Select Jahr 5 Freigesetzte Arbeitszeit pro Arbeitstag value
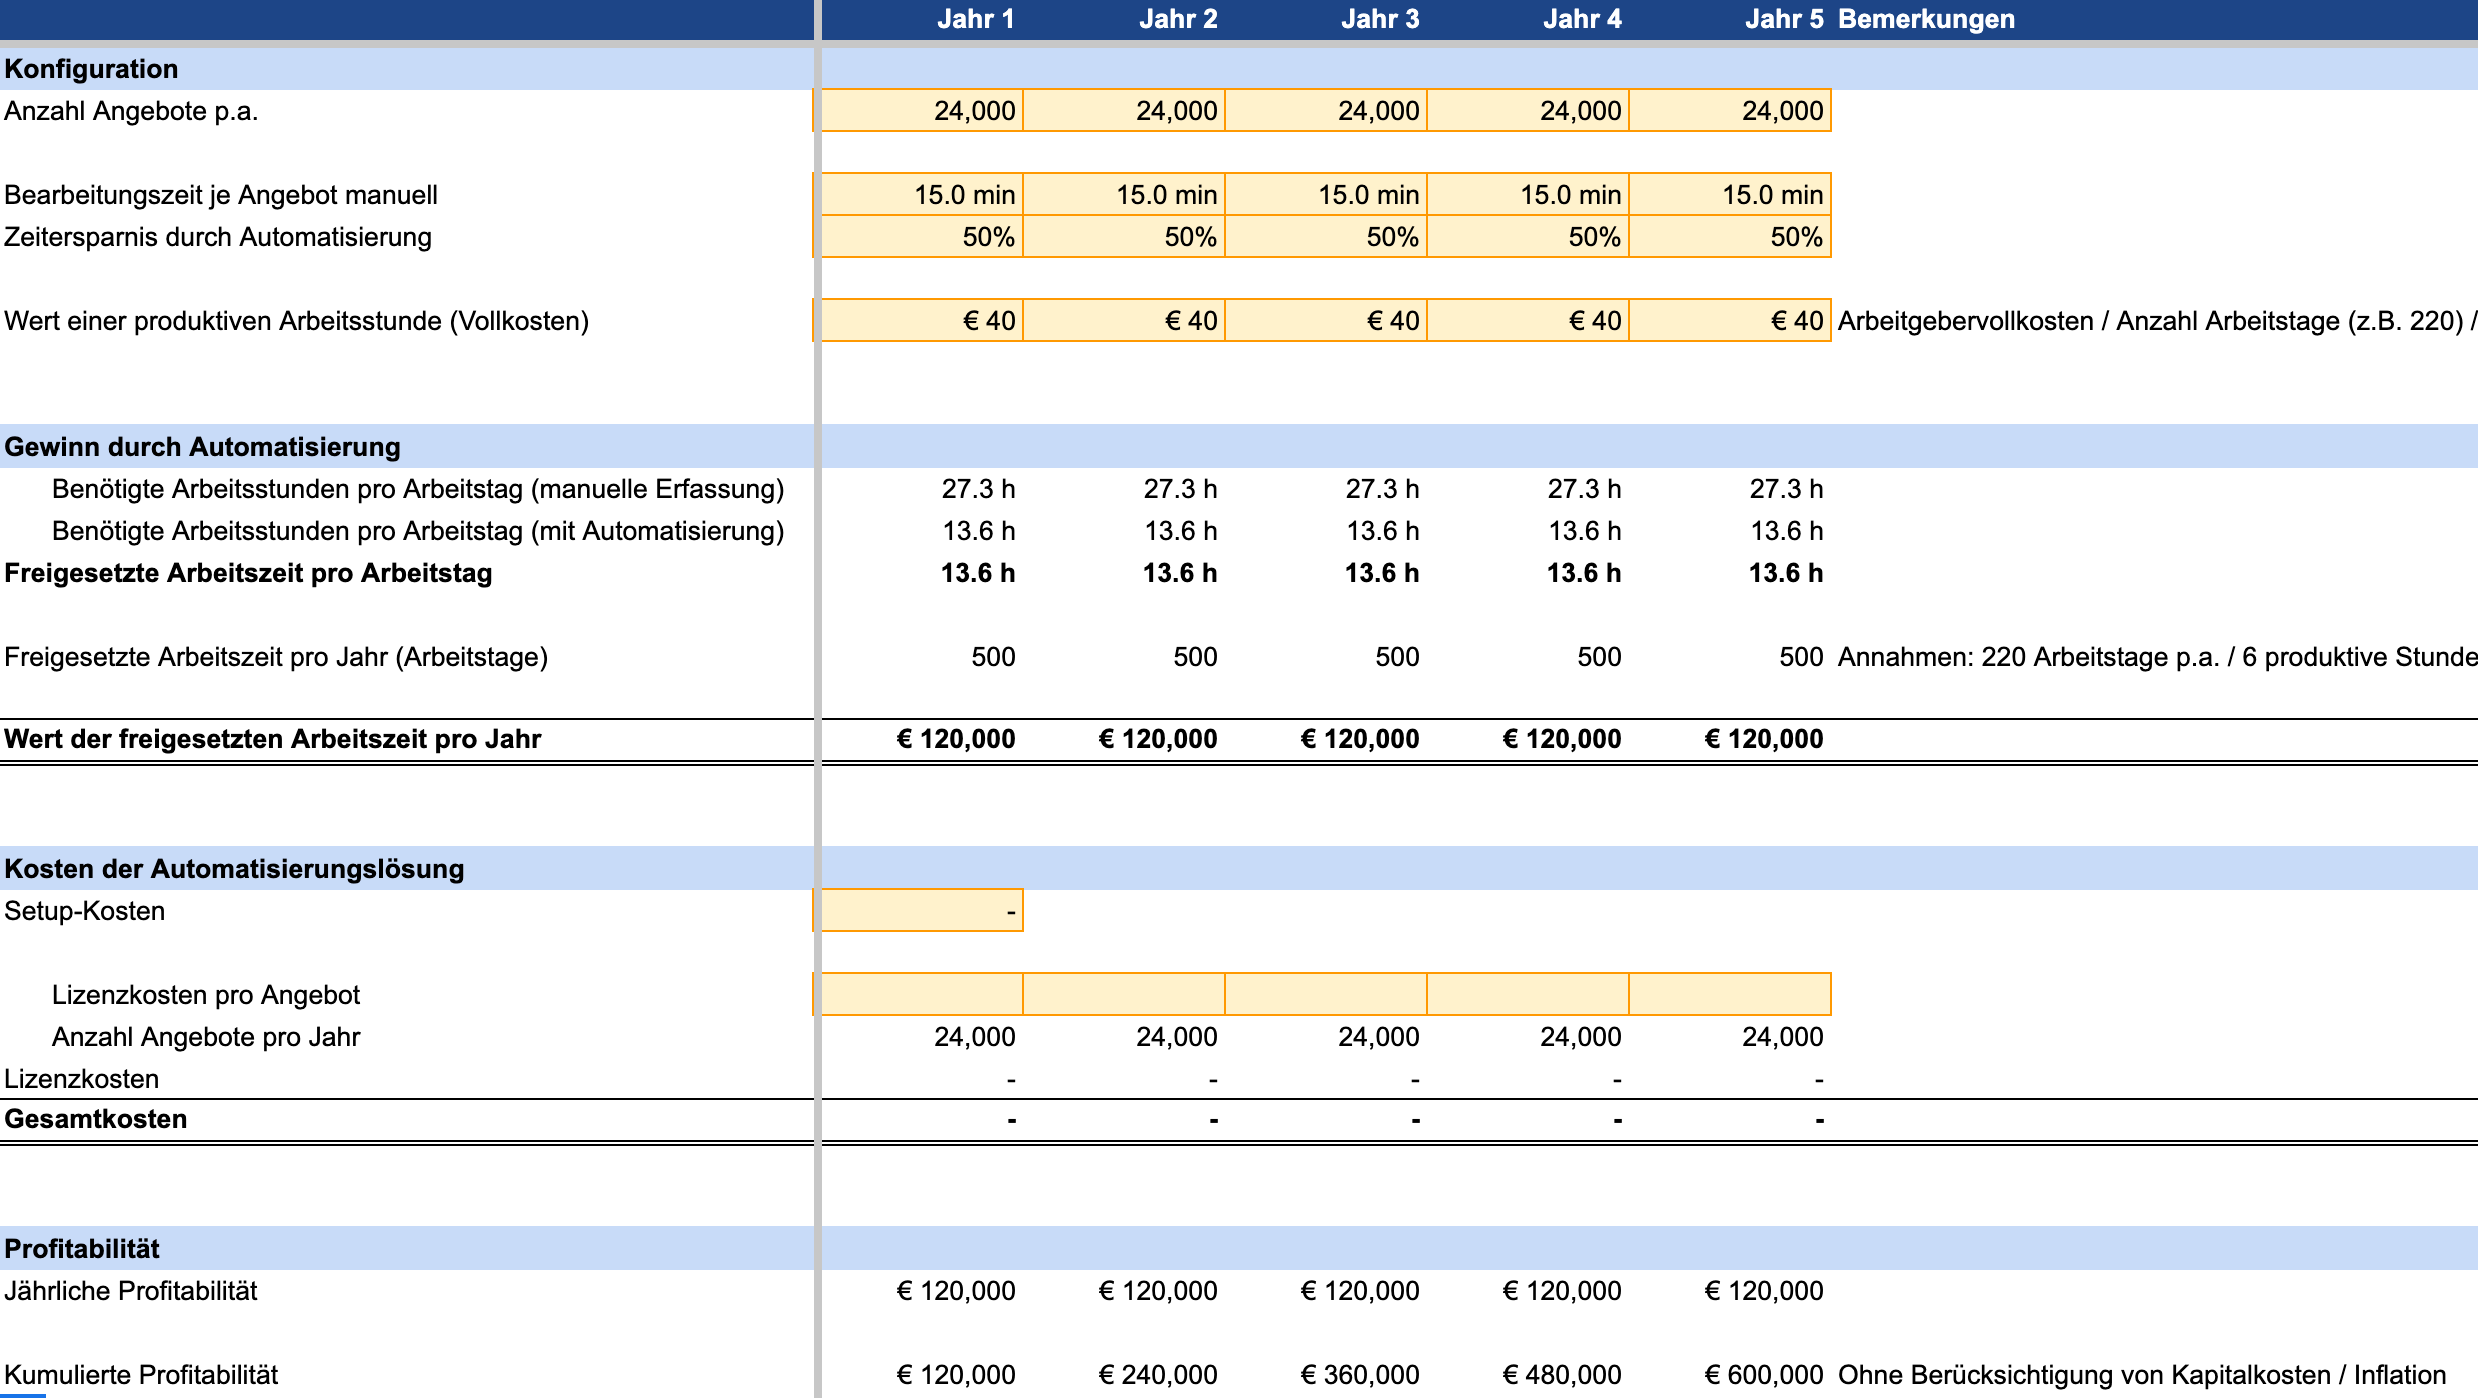 pos(1786,573)
